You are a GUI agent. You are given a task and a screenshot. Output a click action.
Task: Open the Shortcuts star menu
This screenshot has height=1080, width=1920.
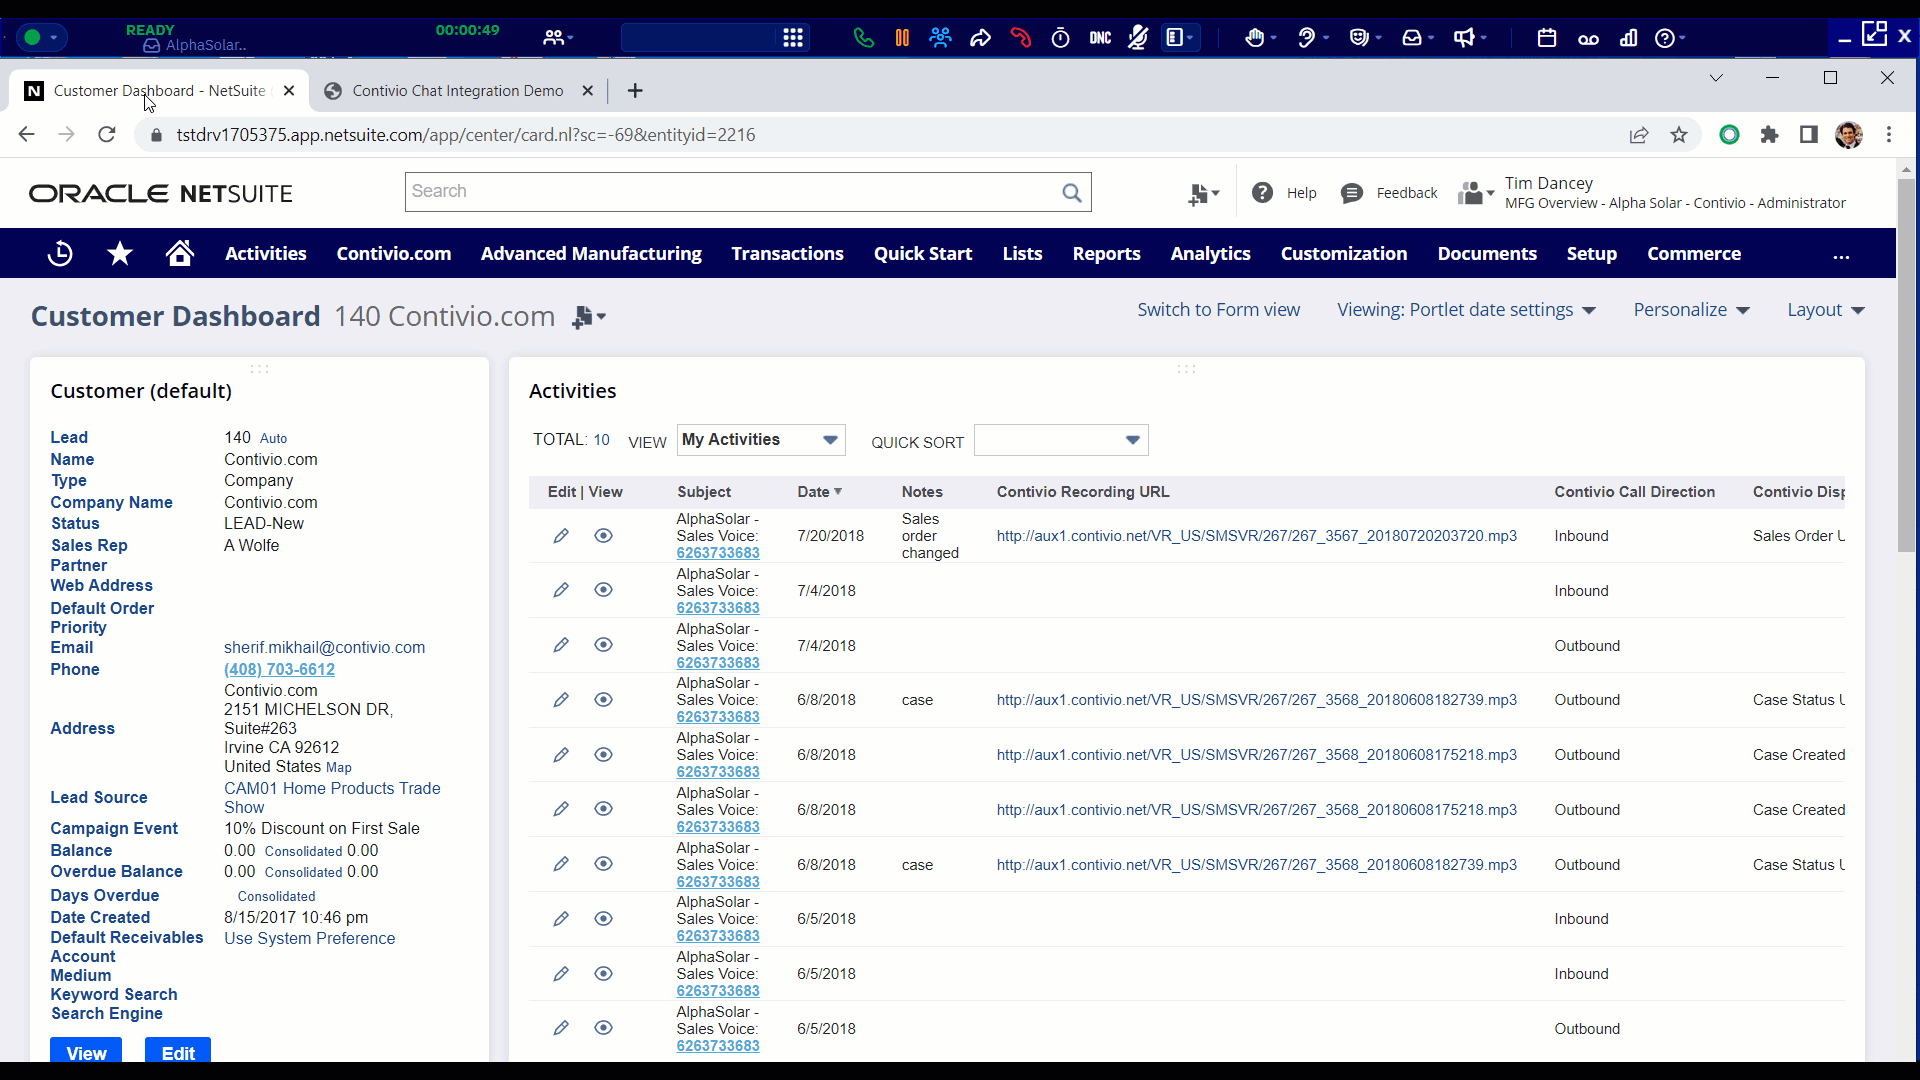(x=120, y=254)
